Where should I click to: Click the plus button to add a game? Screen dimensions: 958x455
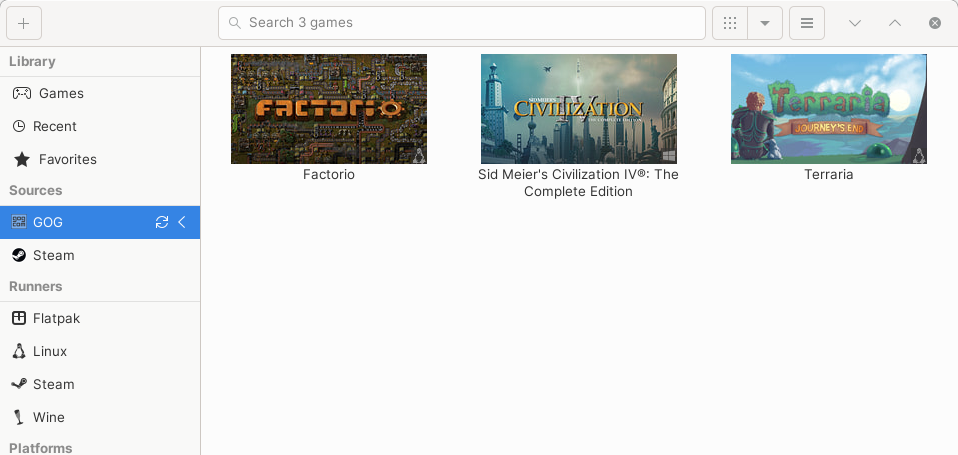(24, 23)
